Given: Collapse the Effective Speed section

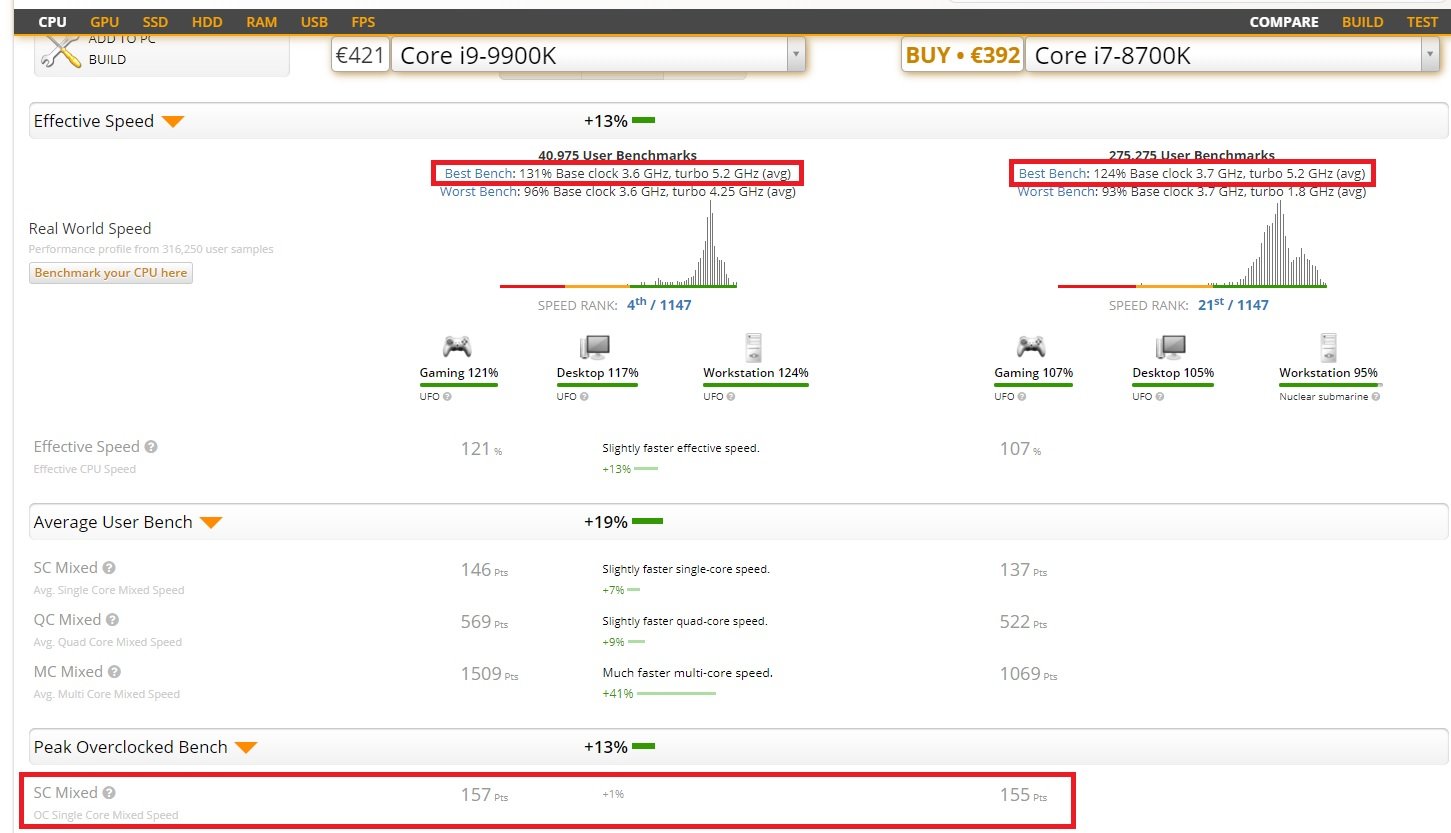Looking at the screenshot, I should (x=173, y=122).
